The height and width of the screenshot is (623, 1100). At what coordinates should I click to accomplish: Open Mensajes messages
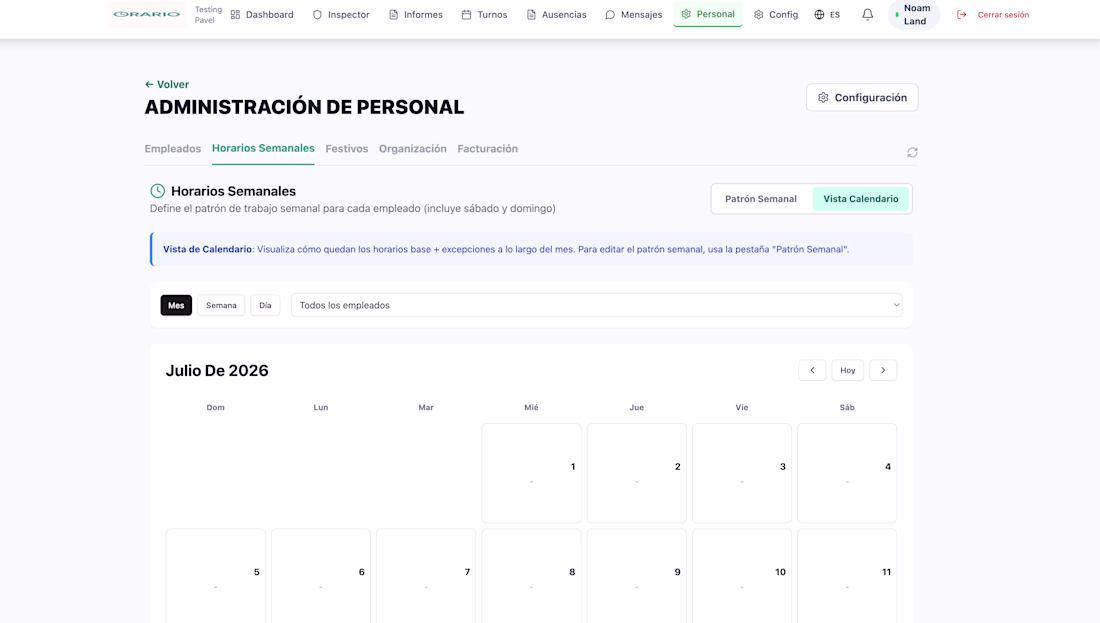633,15
